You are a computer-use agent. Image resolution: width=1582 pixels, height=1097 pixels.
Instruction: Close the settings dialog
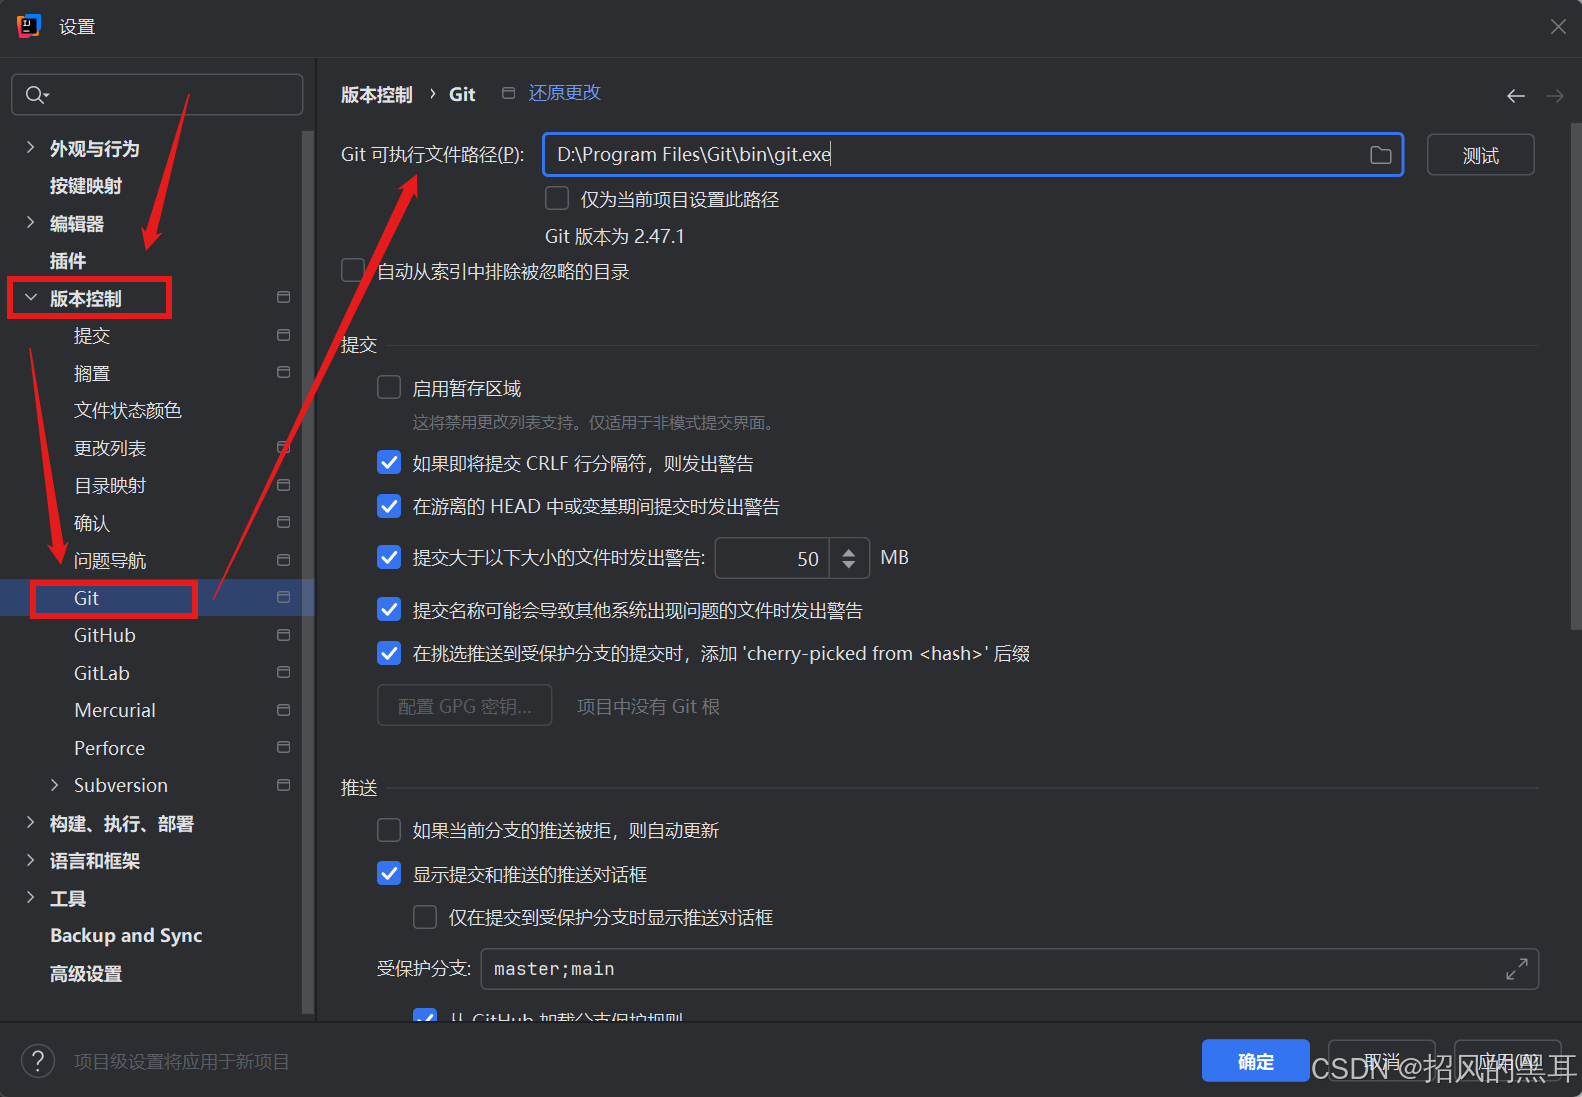coord(1558,27)
